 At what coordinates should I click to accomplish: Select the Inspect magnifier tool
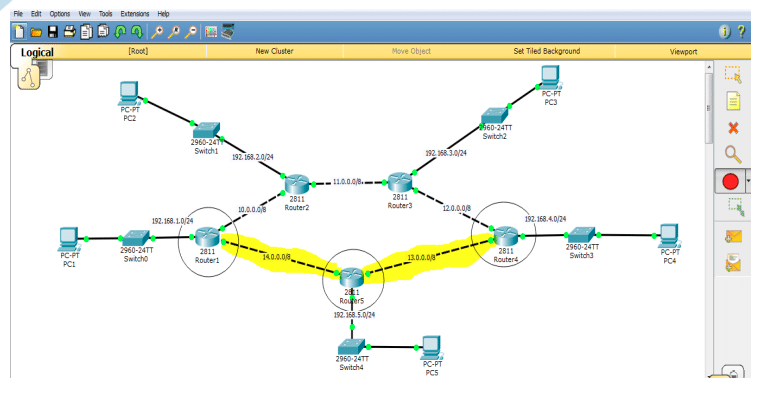pos(733,154)
